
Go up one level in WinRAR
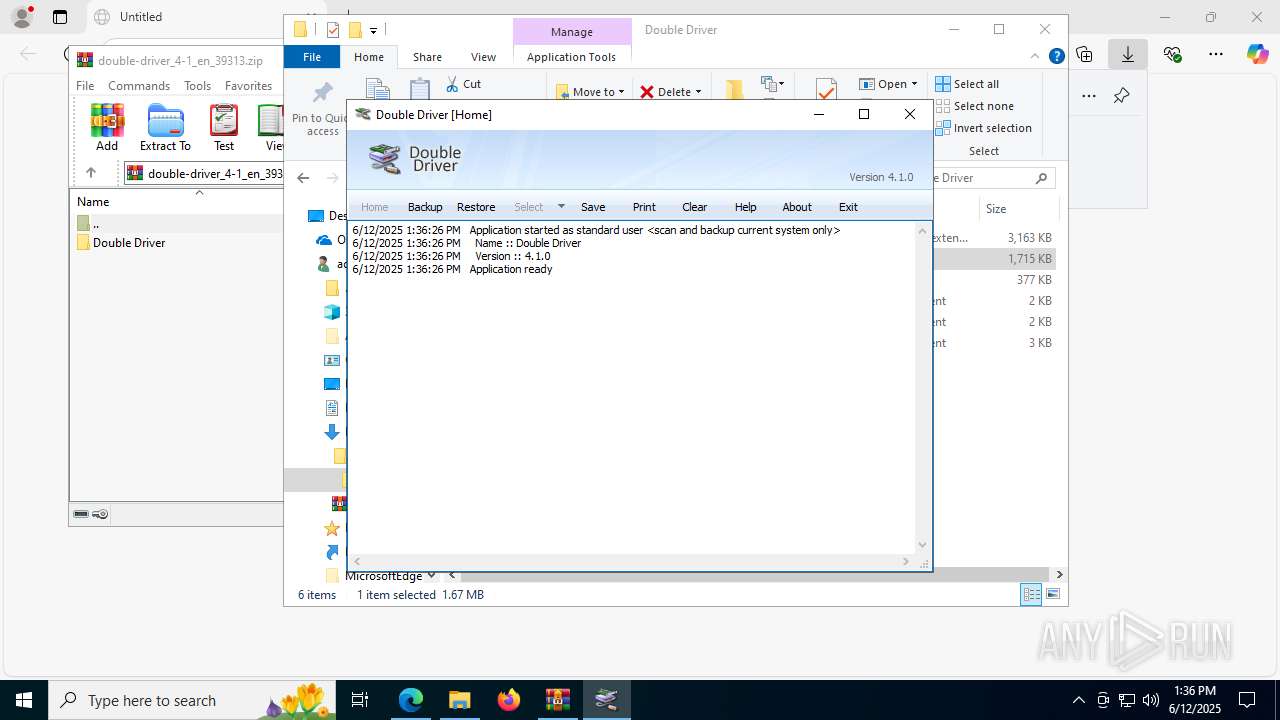tap(91, 173)
